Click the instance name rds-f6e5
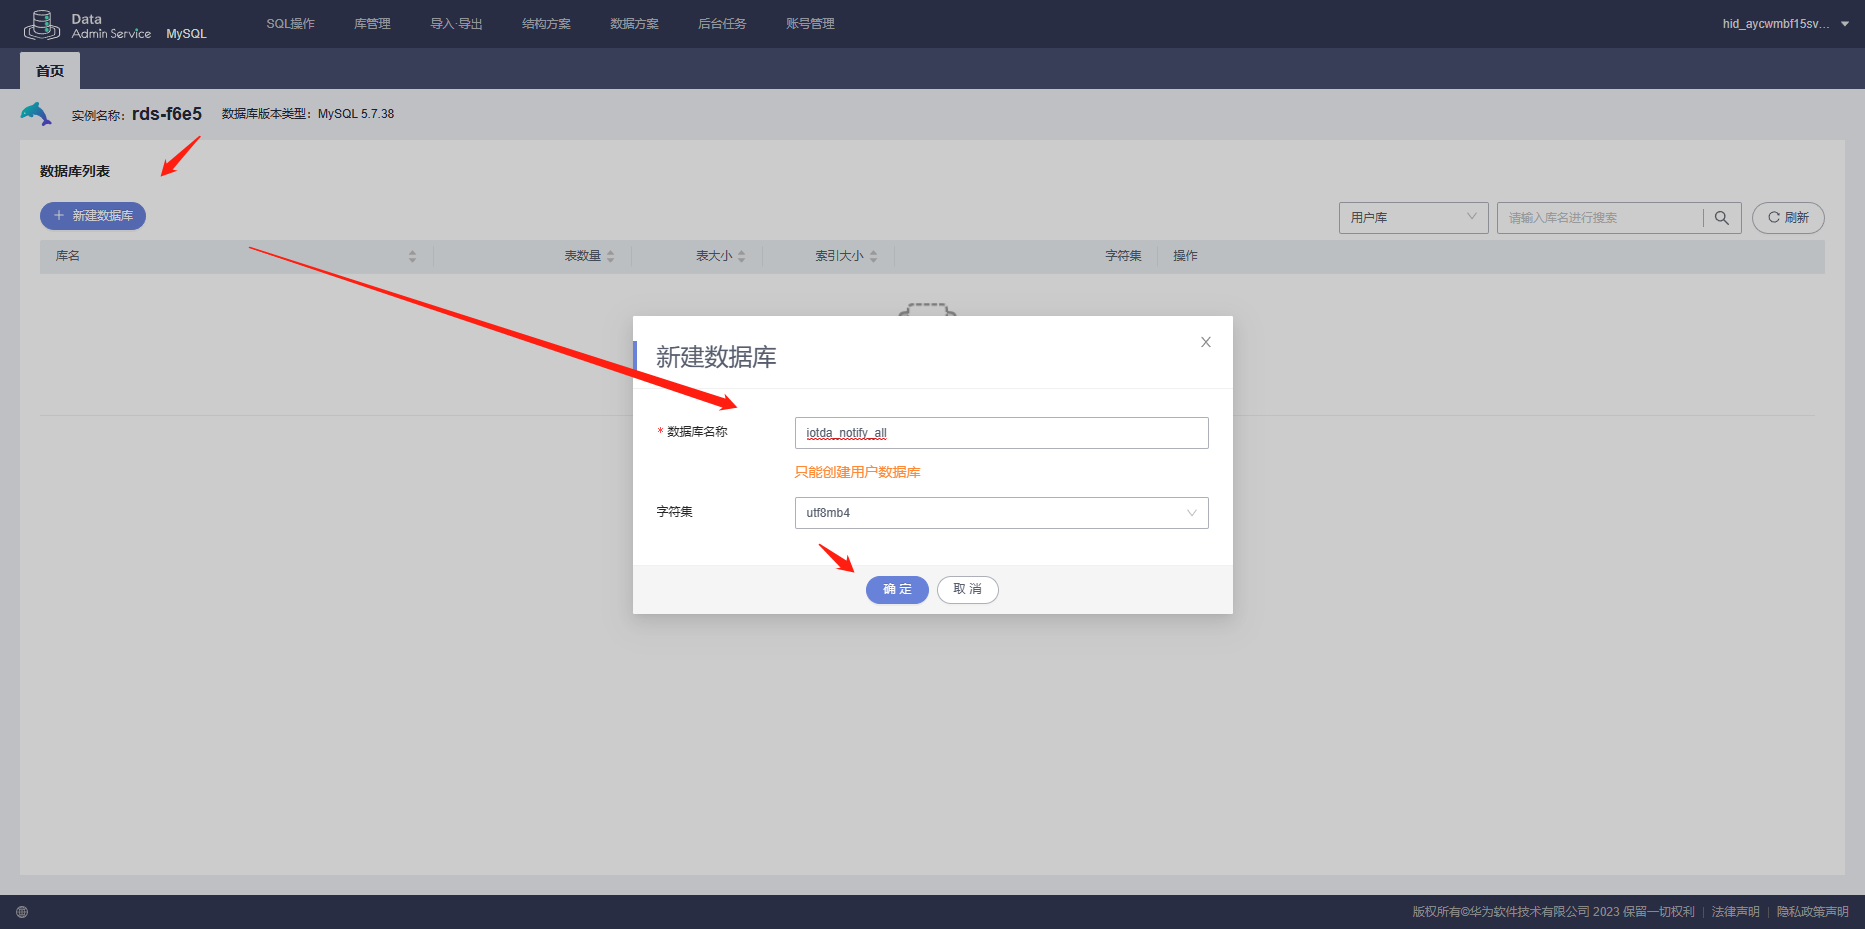 (x=167, y=114)
